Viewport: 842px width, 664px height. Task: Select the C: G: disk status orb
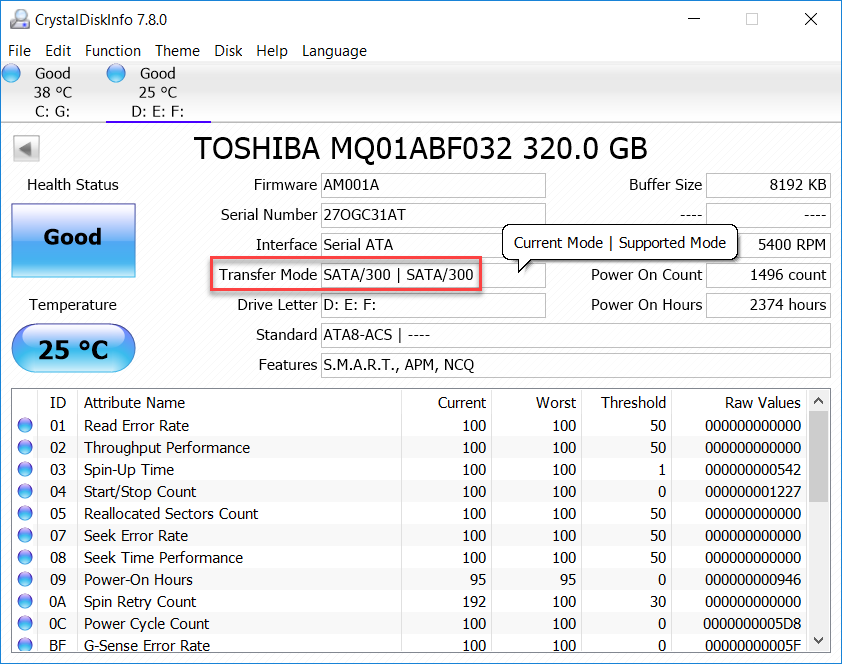coord(11,73)
